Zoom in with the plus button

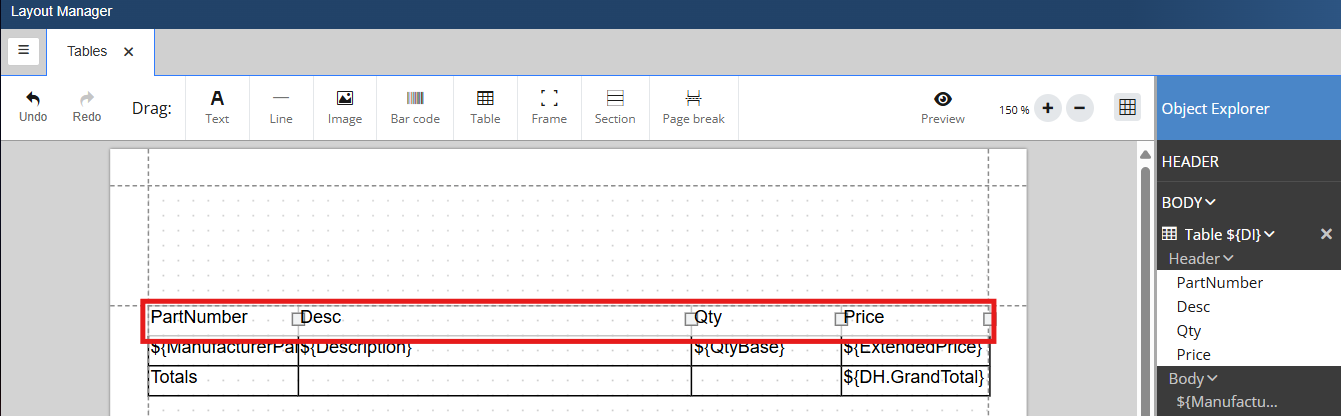pos(1047,108)
